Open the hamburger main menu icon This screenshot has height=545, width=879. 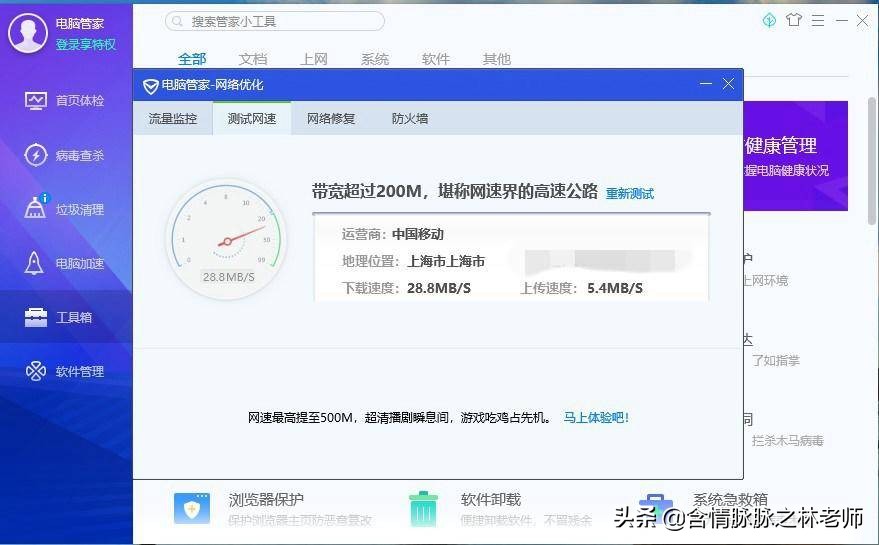pos(818,20)
